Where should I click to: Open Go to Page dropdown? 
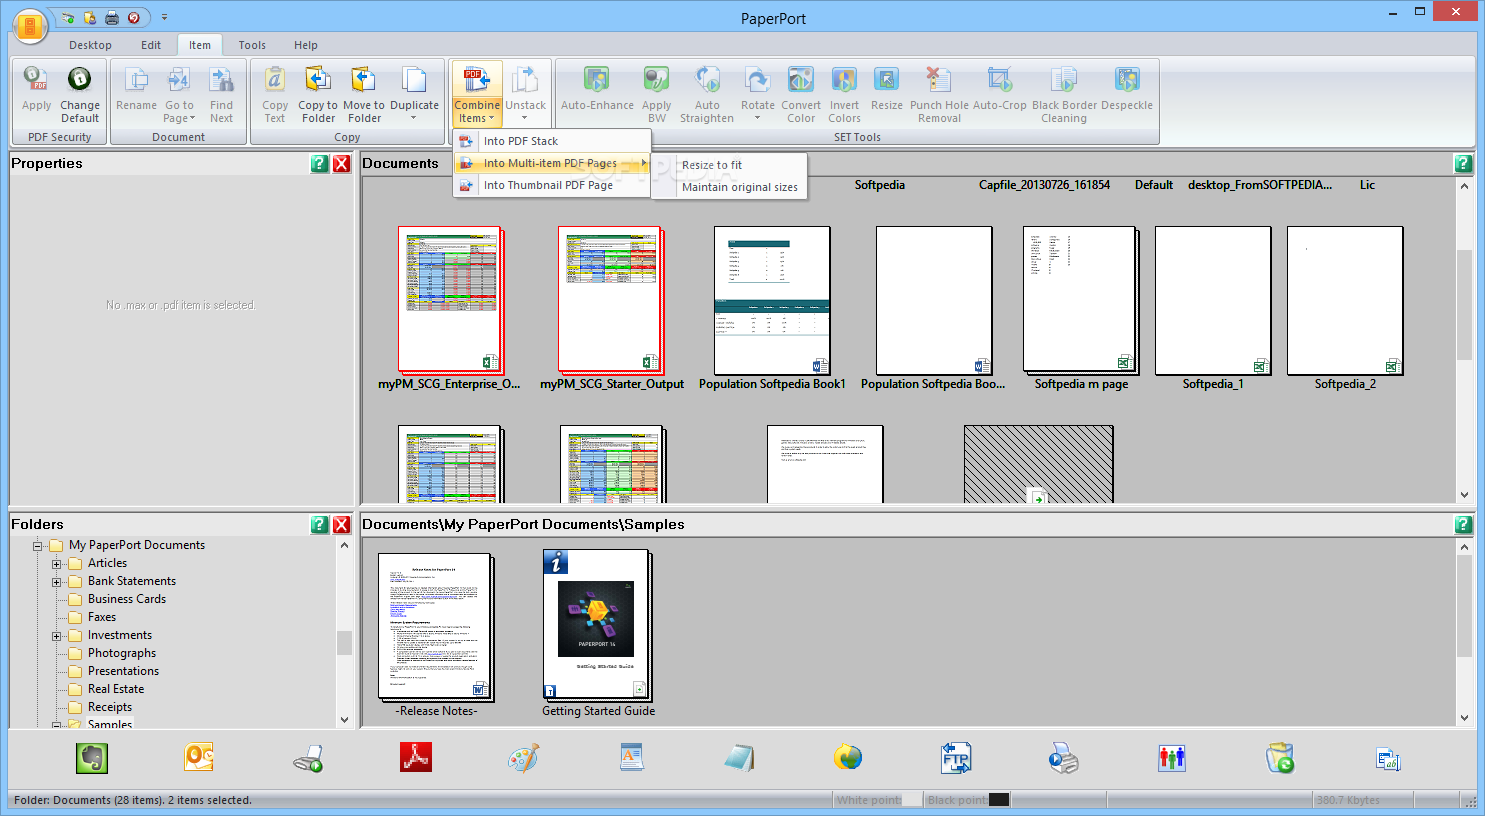pos(179,111)
